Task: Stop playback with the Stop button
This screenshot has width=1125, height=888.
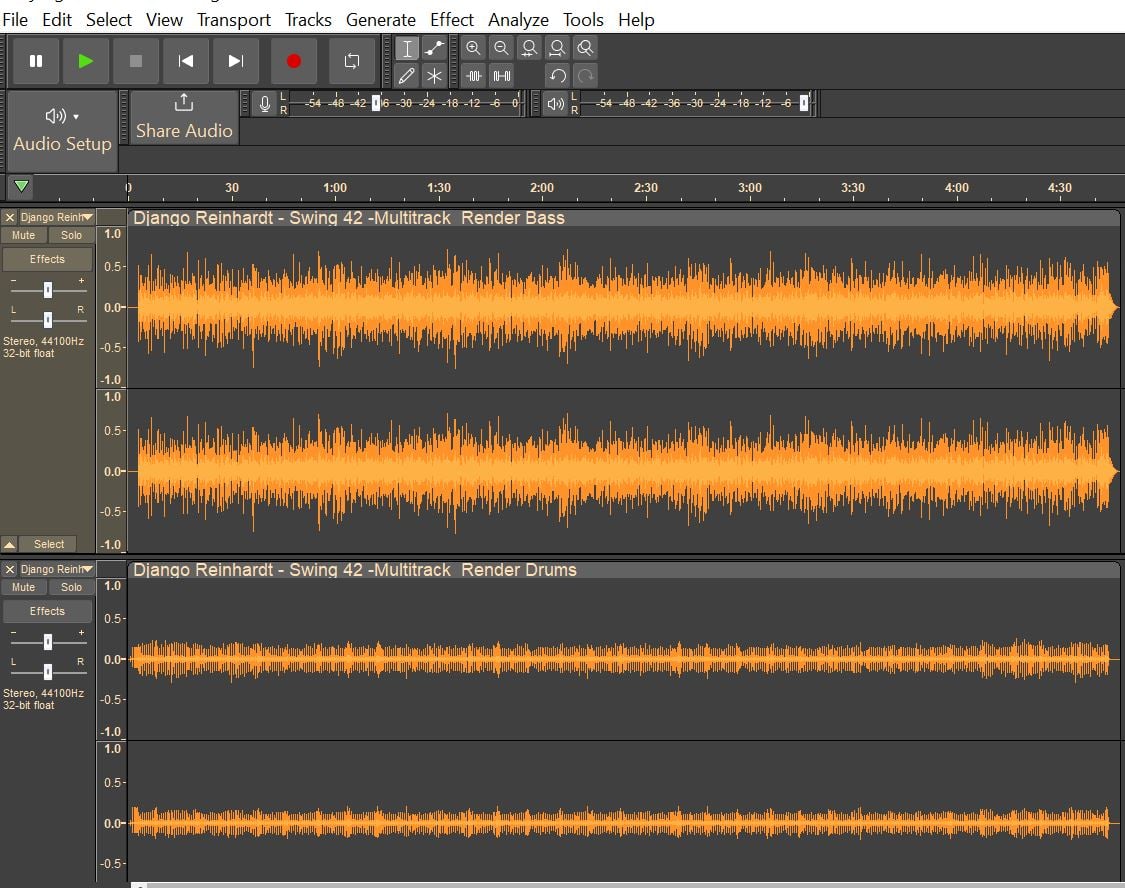Action: click(136, 61)
